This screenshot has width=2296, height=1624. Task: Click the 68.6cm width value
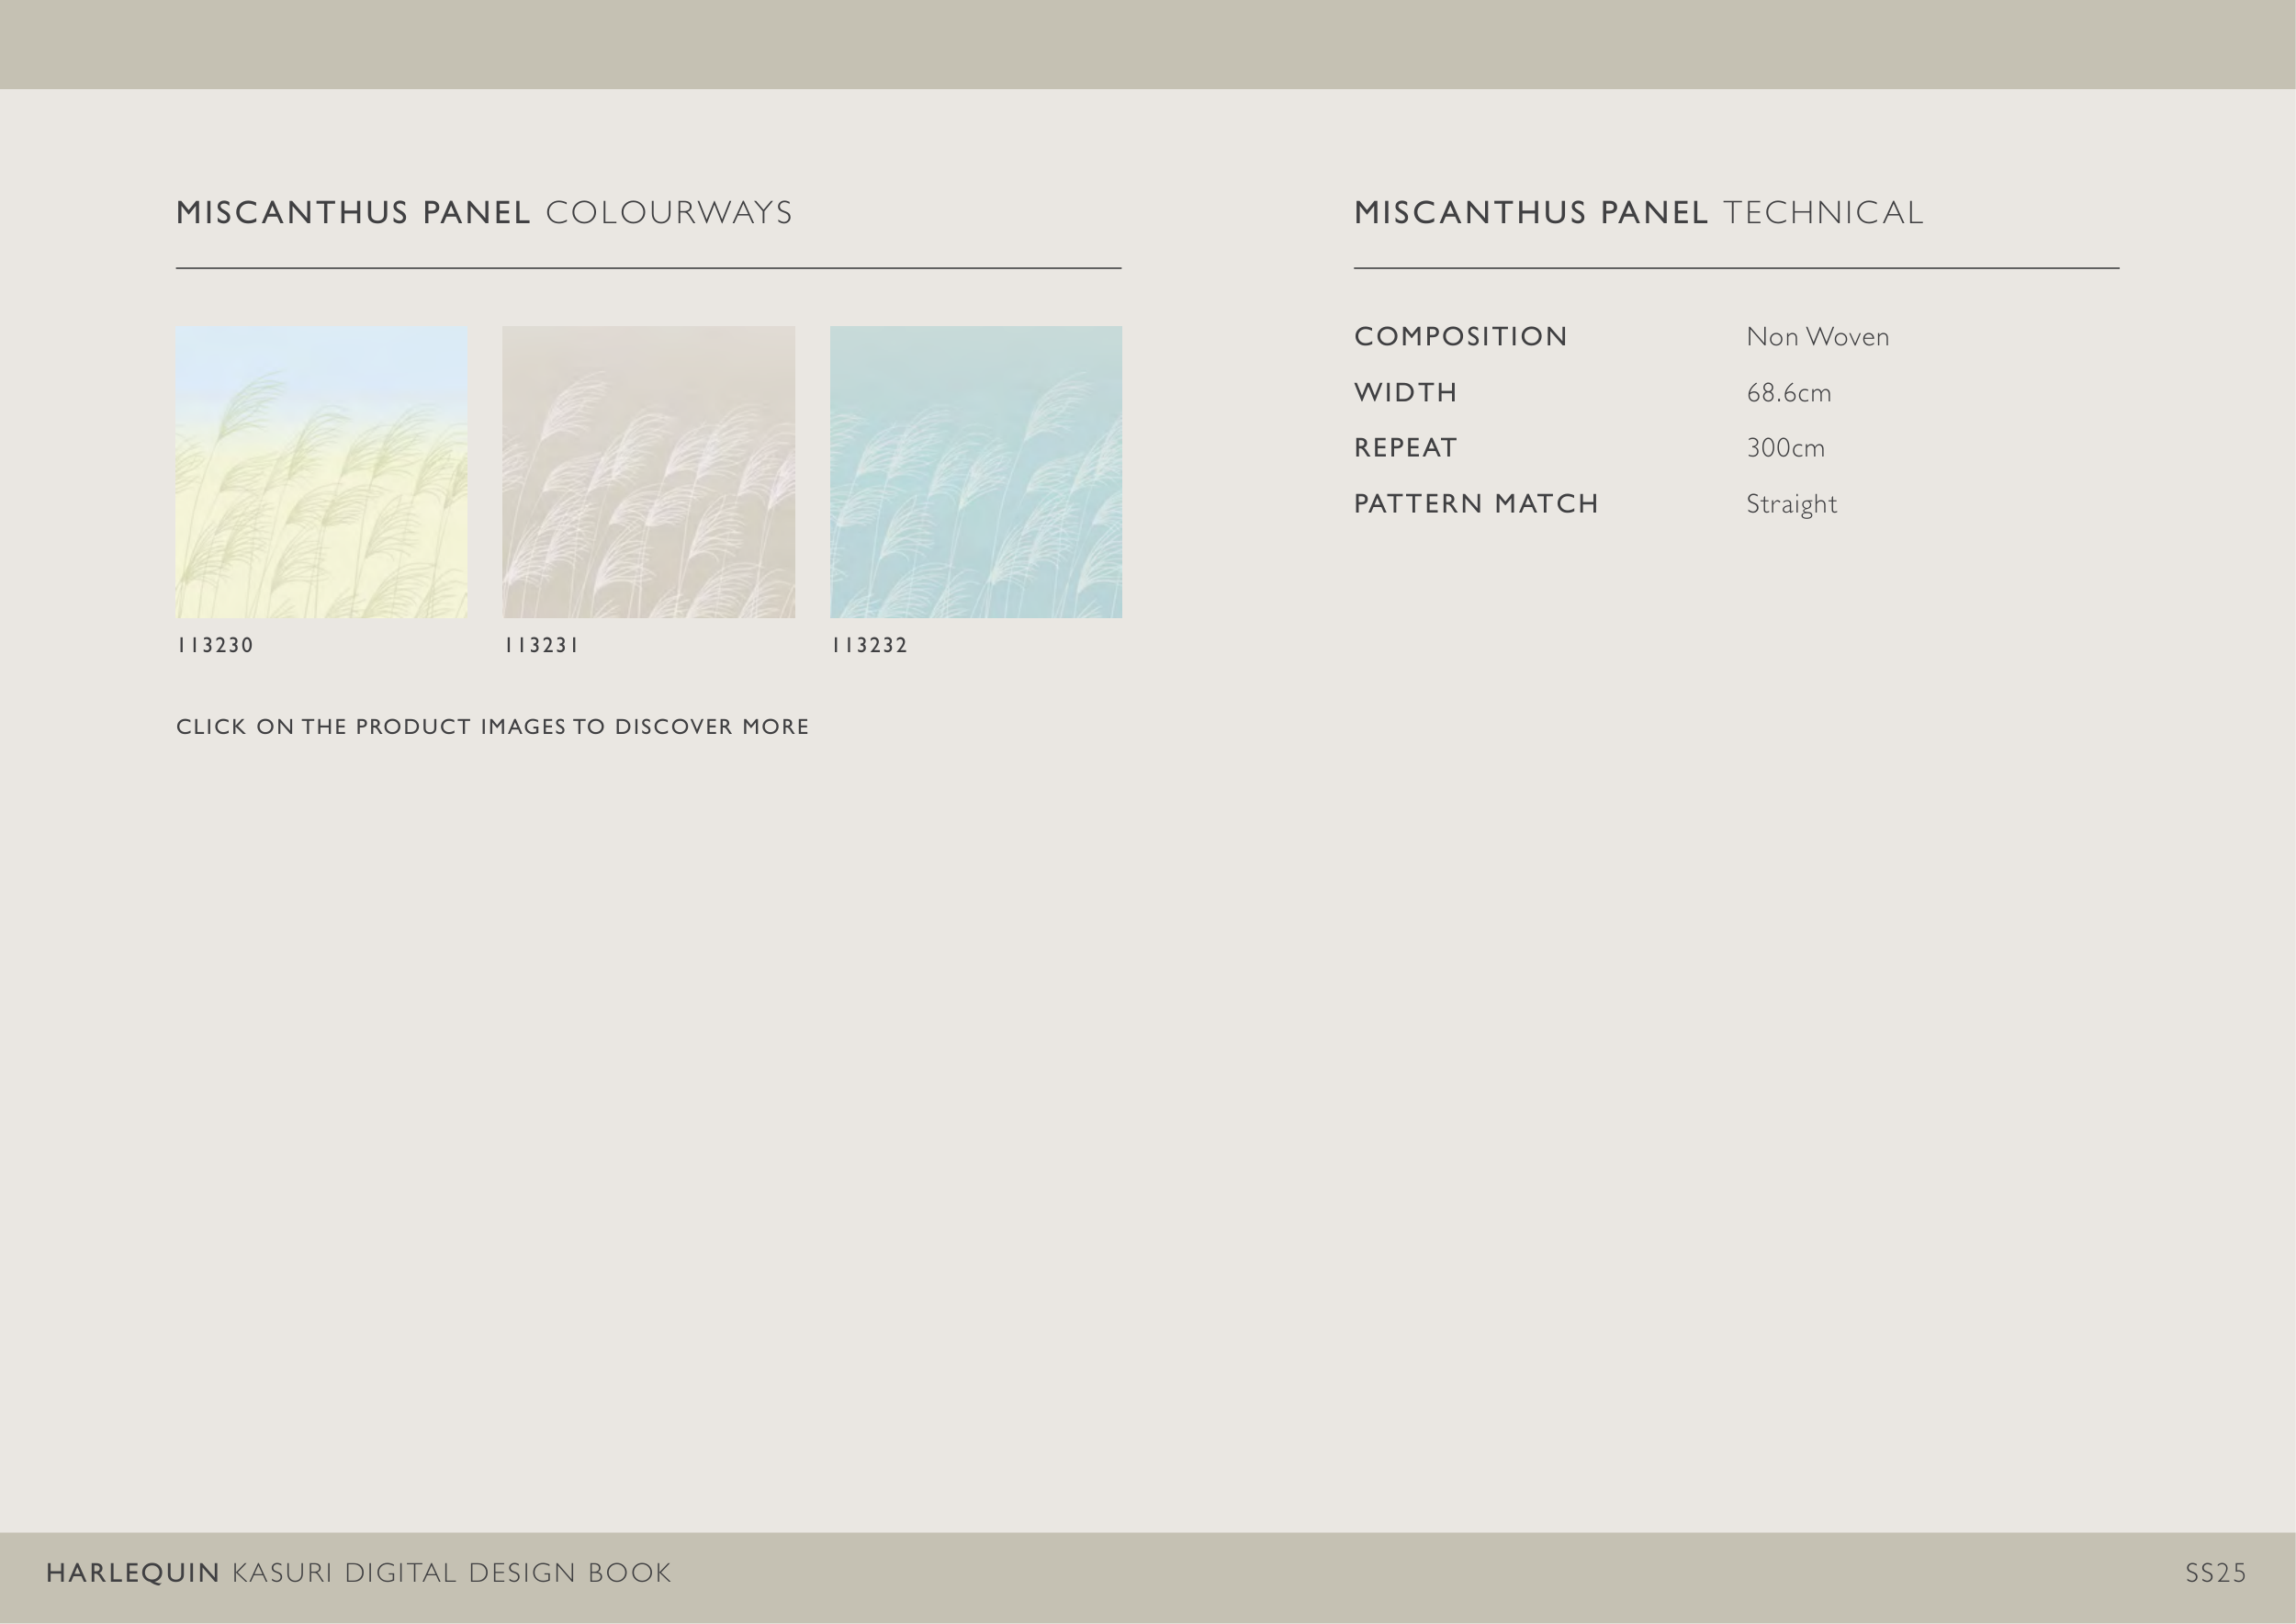coord(1788,393)
